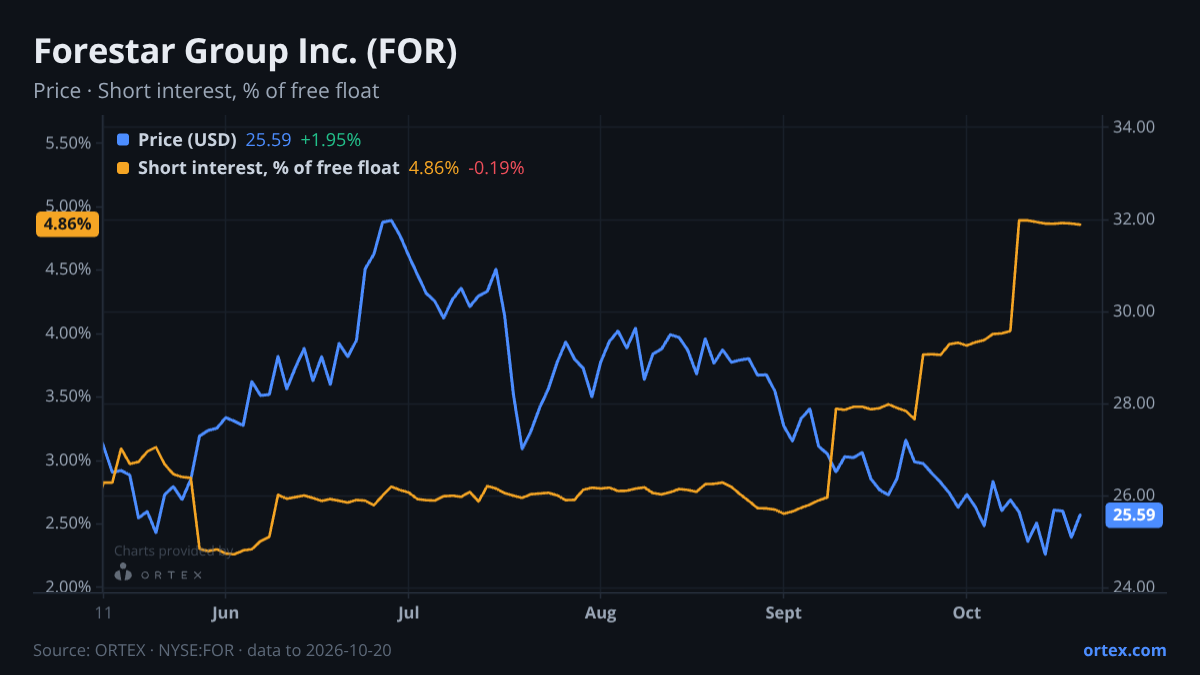Click the 3.00% left axis label
The width and height of the screenshot is (1200, 675).
[69, 460]
